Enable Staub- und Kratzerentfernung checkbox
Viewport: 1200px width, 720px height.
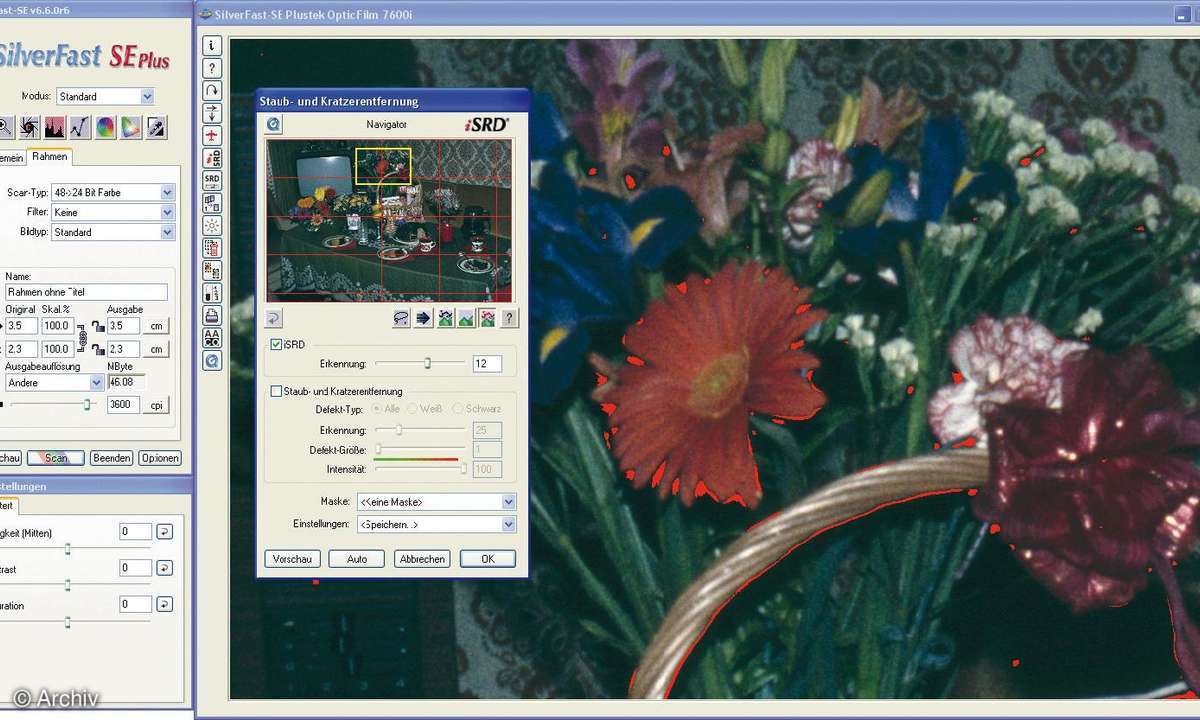(x=277, y=392)
